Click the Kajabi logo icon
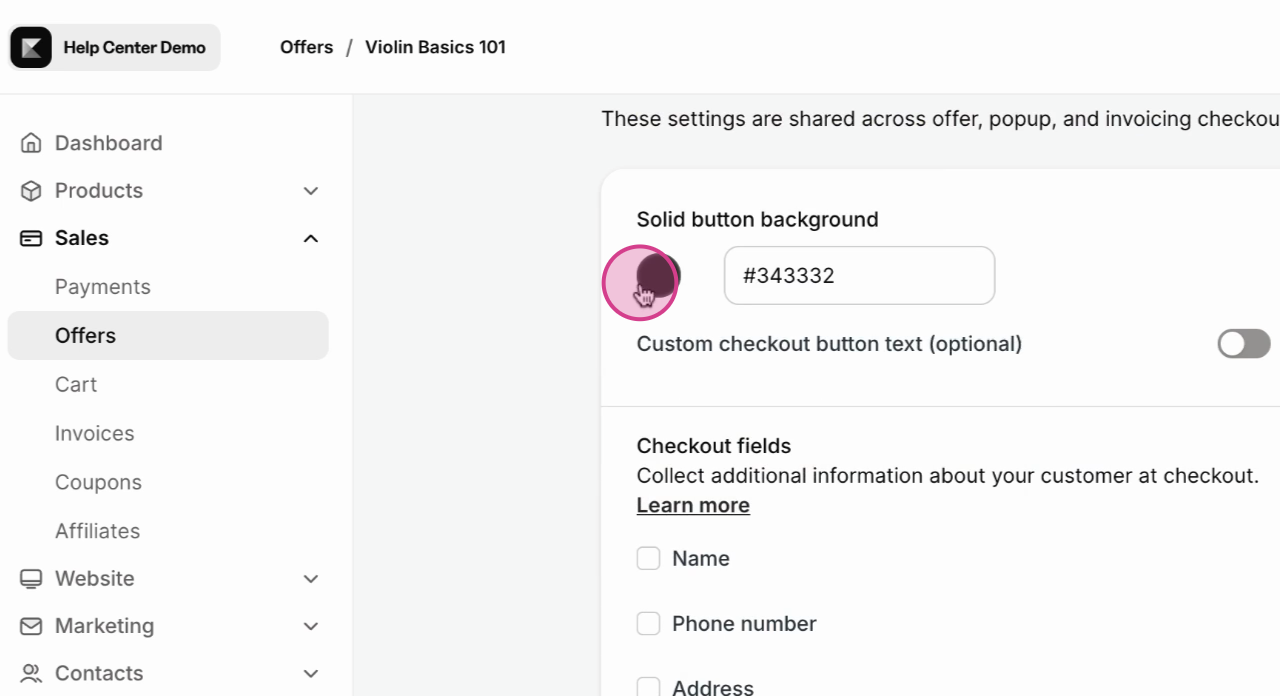The height and width of the screenshot is (696, 1280). click(x=31, y=48)
